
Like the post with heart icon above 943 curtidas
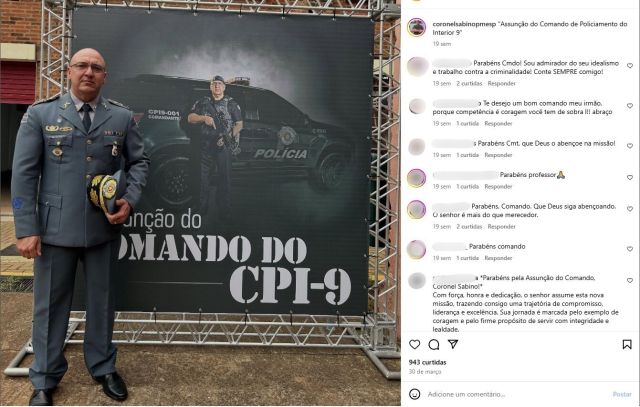click(415, 345)
